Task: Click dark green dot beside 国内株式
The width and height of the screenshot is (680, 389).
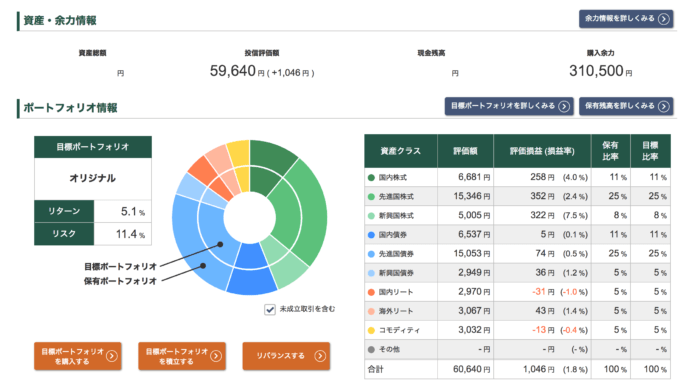Action: pyautogui.click(x=371, y=178)
